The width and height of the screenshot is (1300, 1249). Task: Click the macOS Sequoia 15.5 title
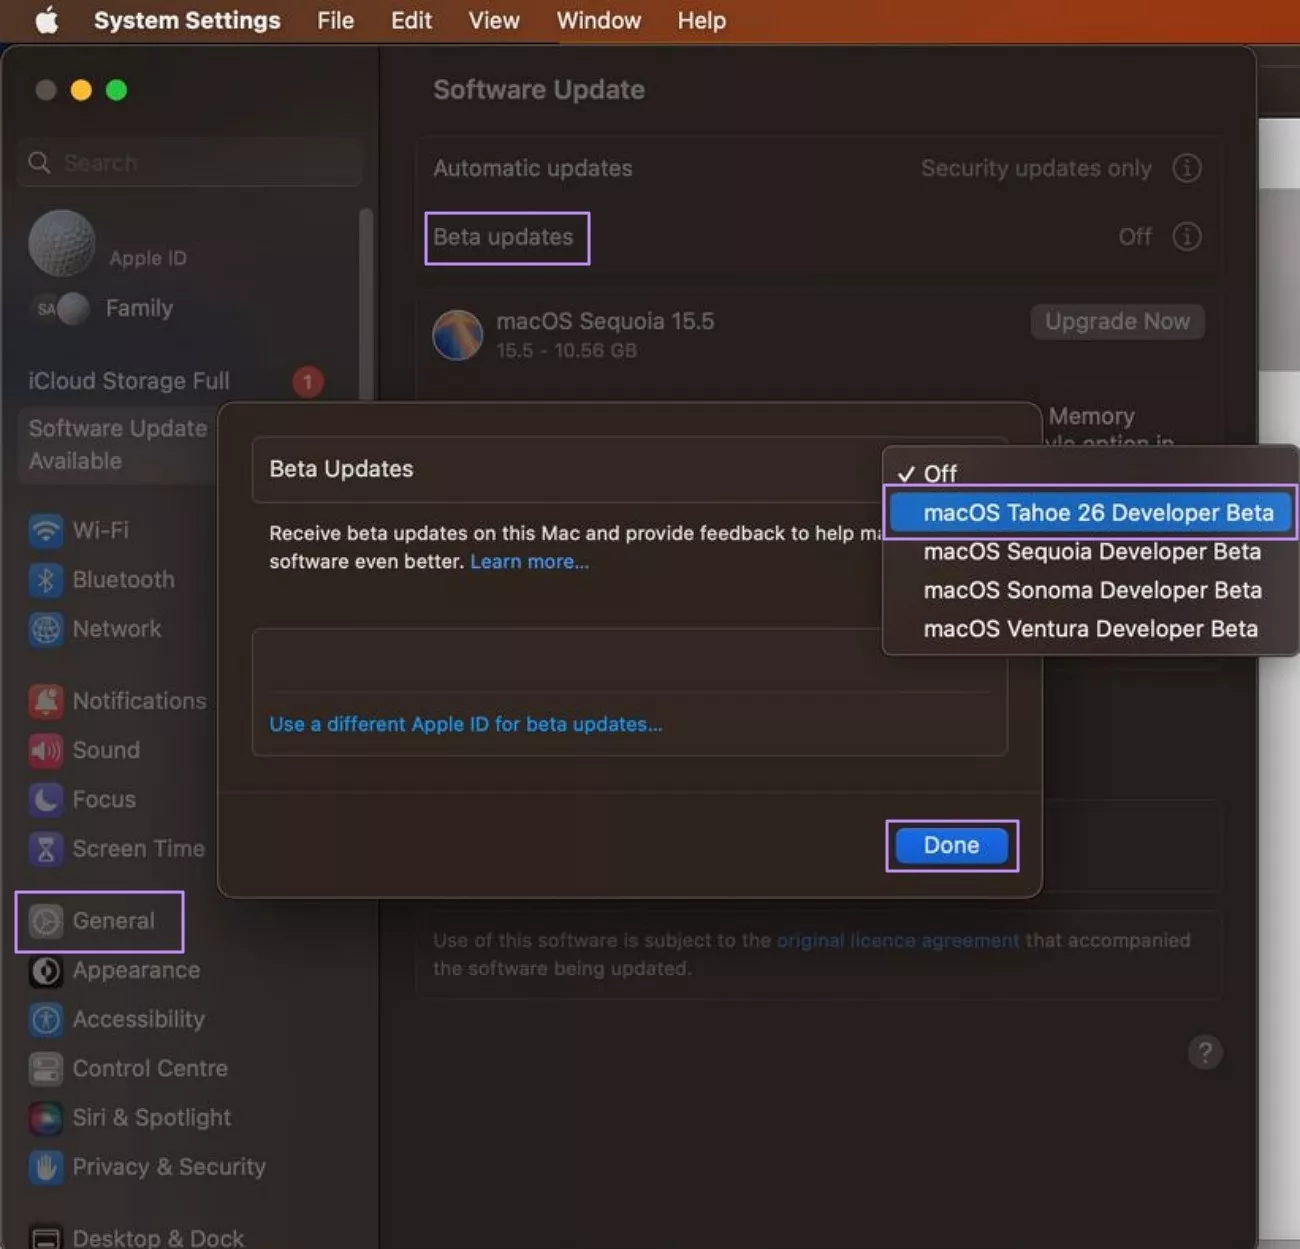coord(605,321)
